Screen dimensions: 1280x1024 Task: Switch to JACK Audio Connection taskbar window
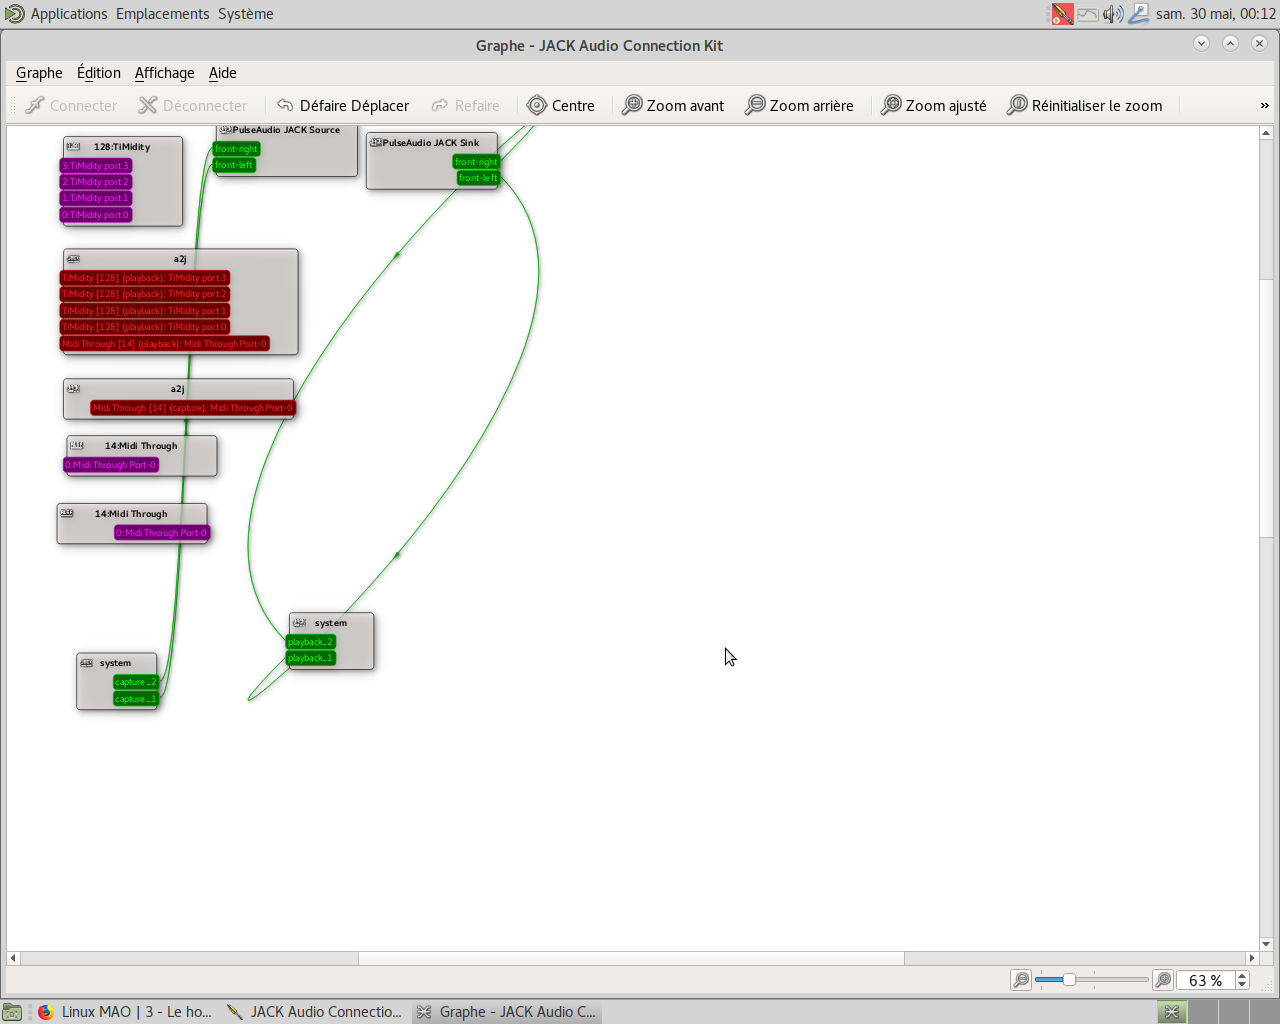pyautogui.click(x=314, y=1012)
